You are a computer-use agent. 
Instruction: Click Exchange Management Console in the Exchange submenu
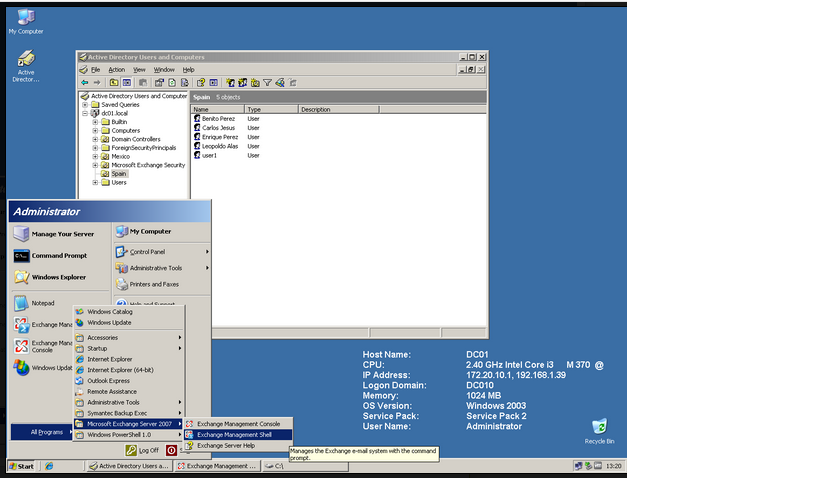[238, 424]
